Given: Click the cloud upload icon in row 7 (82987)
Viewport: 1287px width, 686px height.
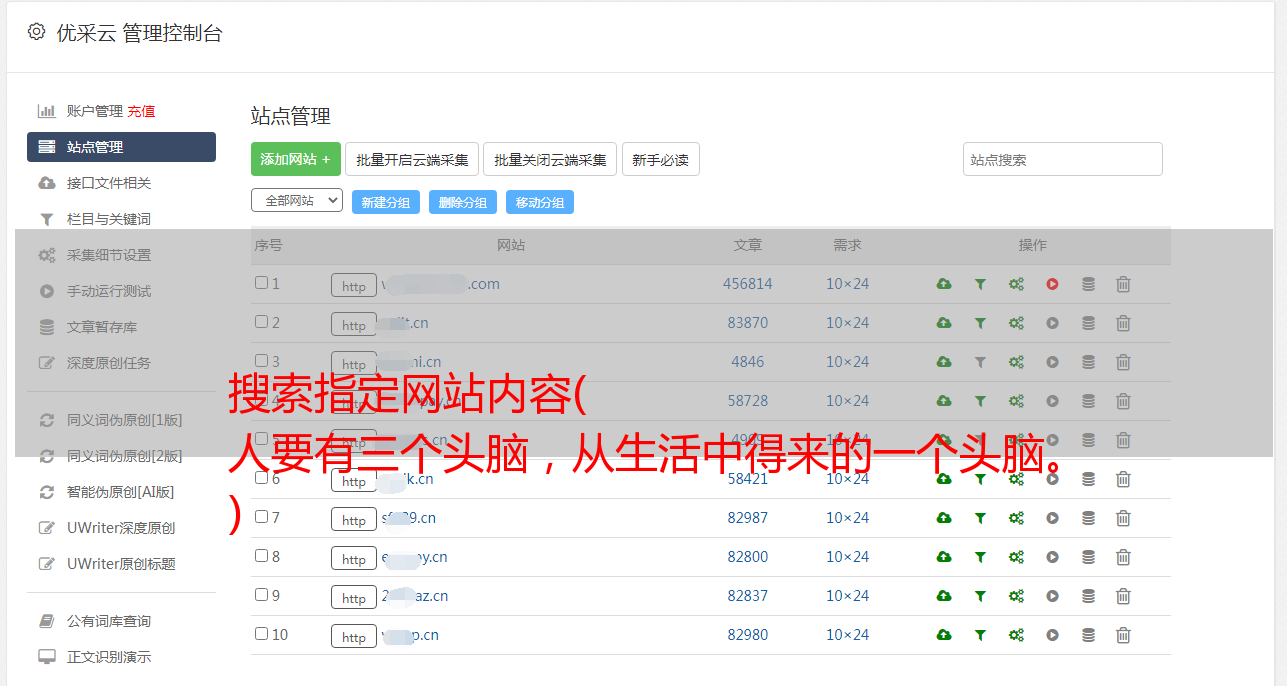Looking at the screenshot, I should (944, 518).
